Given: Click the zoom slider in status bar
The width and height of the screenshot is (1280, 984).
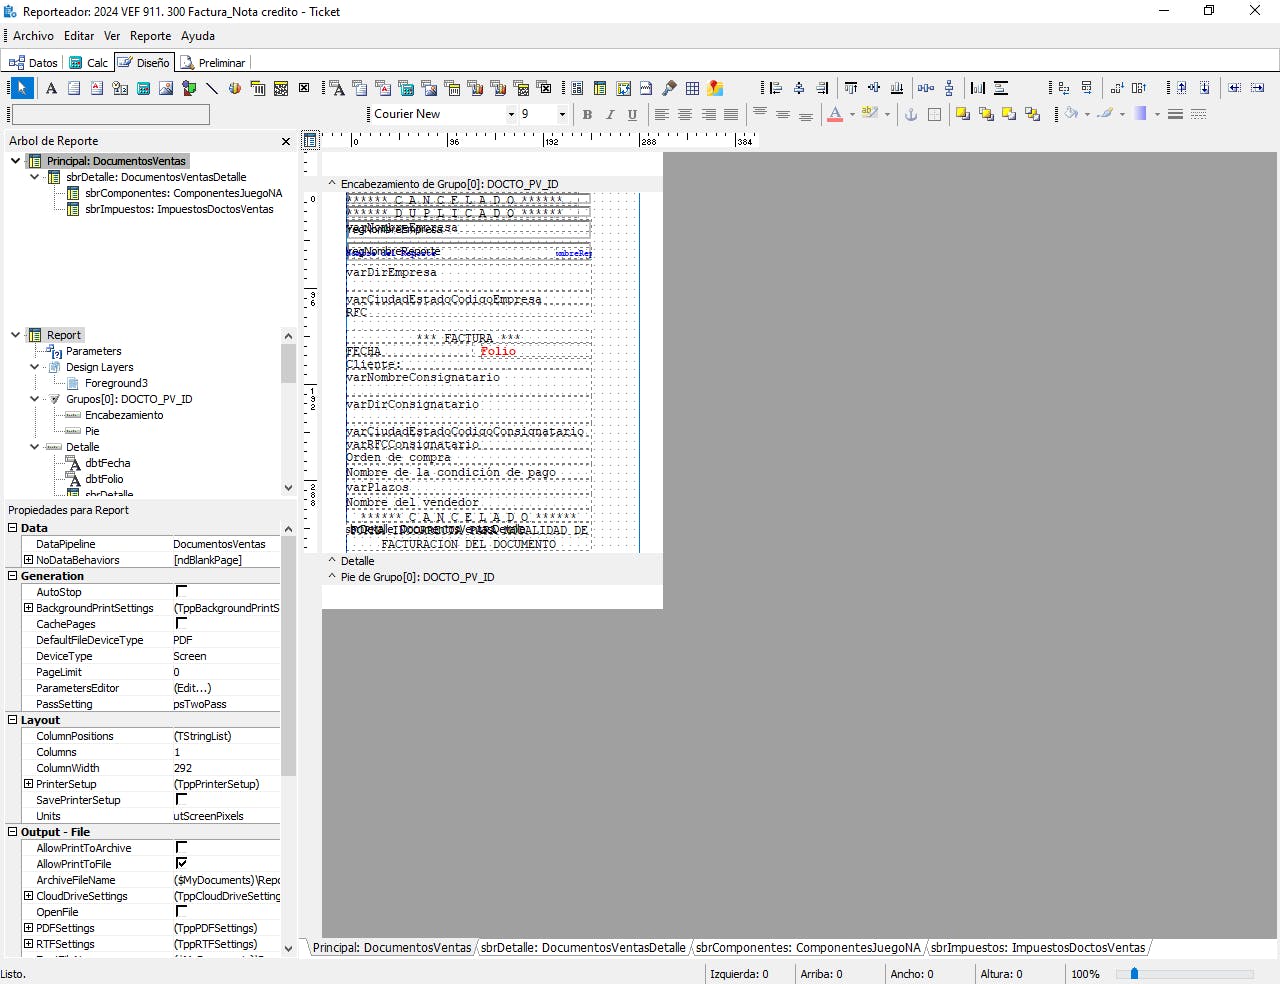Looking at the screenshot, I should coord(1134,973).
